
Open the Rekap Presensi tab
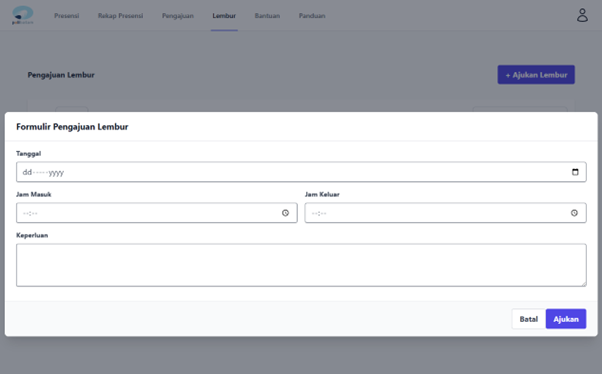pyautogui.click(x=120, y=16)
